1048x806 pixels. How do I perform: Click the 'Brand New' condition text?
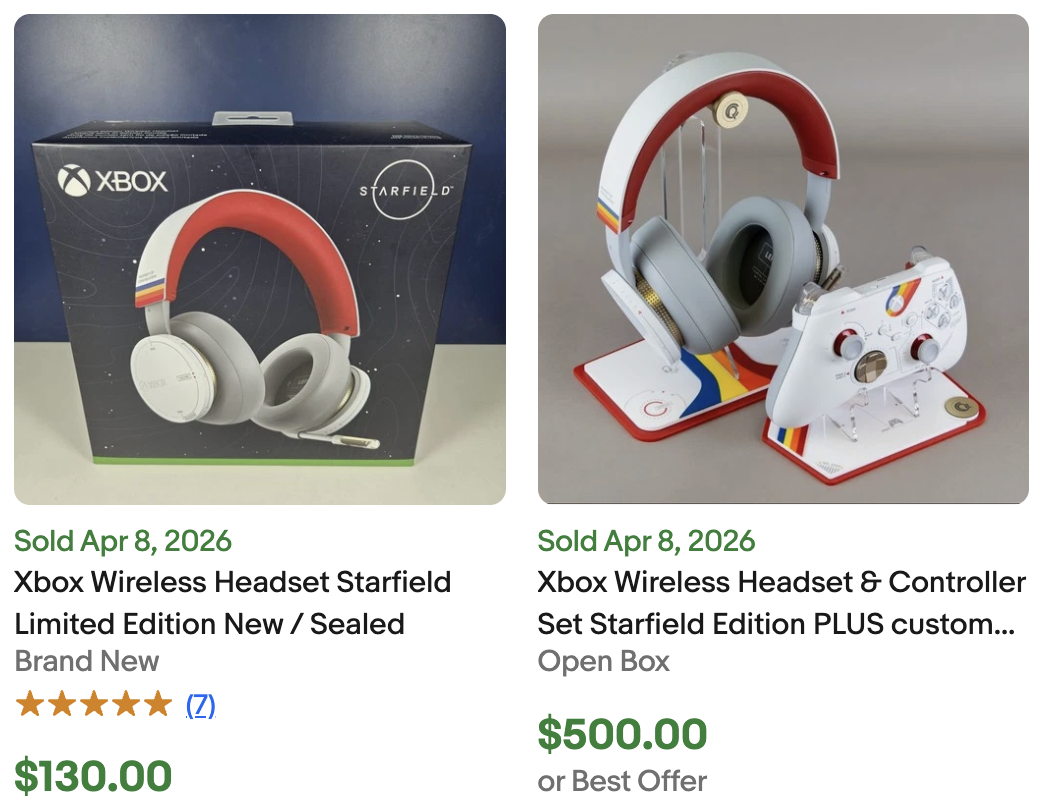point(85,661)
